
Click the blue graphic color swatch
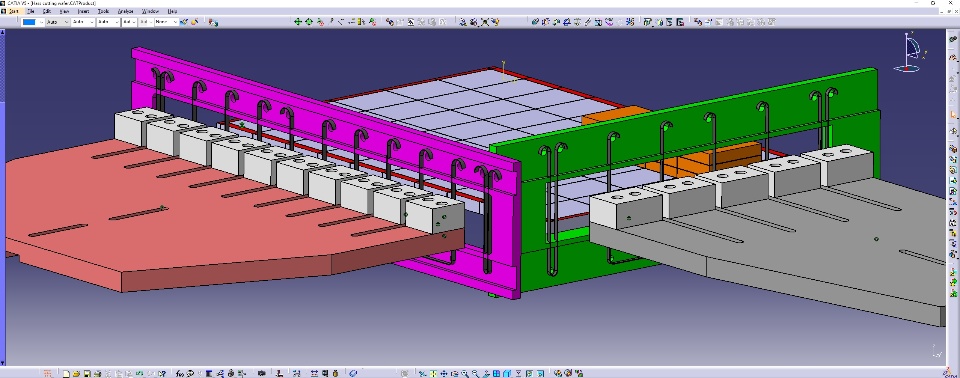pos(29,22)
